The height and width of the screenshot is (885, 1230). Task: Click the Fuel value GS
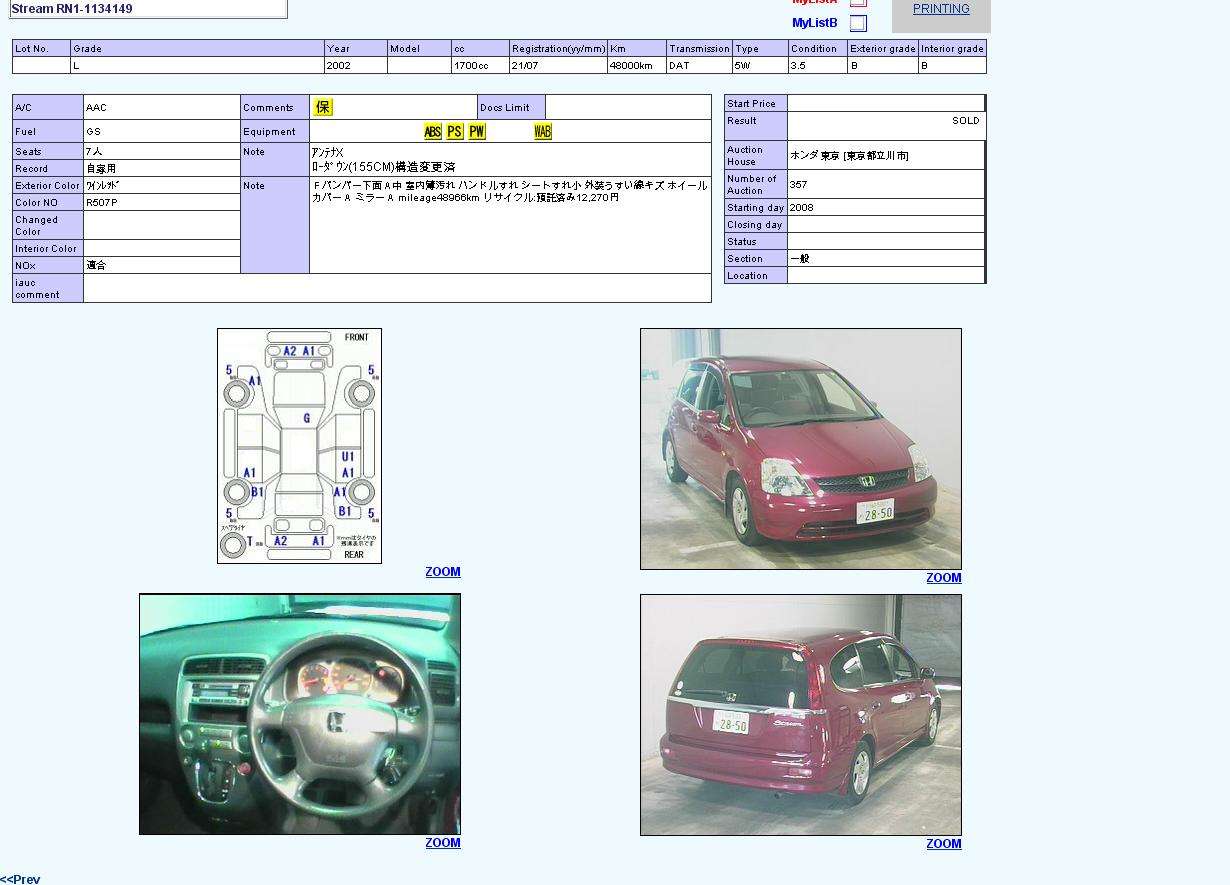pos(93,132)
